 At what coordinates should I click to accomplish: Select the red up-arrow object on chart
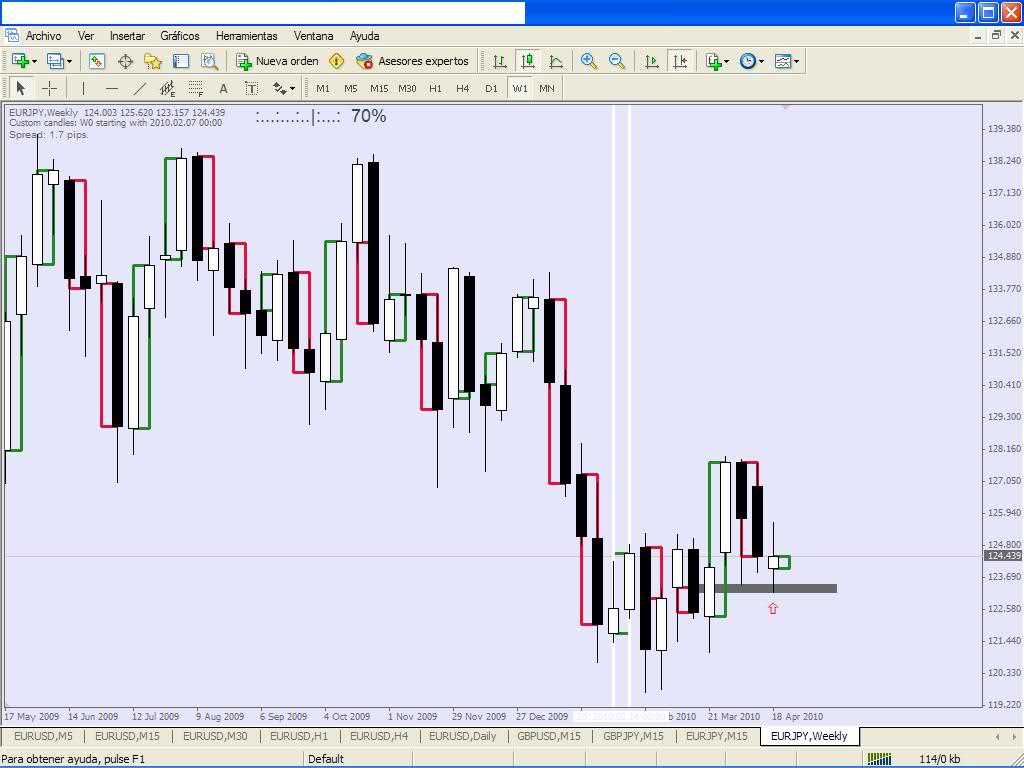tap(773, 609)
